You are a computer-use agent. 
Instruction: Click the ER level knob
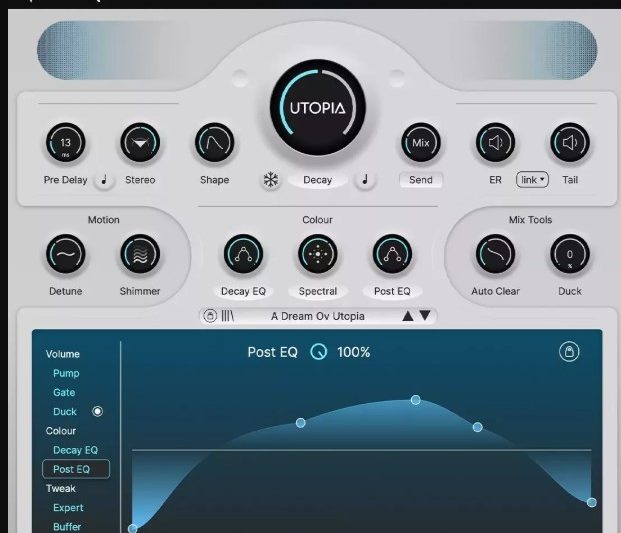[x=495, y=143]
